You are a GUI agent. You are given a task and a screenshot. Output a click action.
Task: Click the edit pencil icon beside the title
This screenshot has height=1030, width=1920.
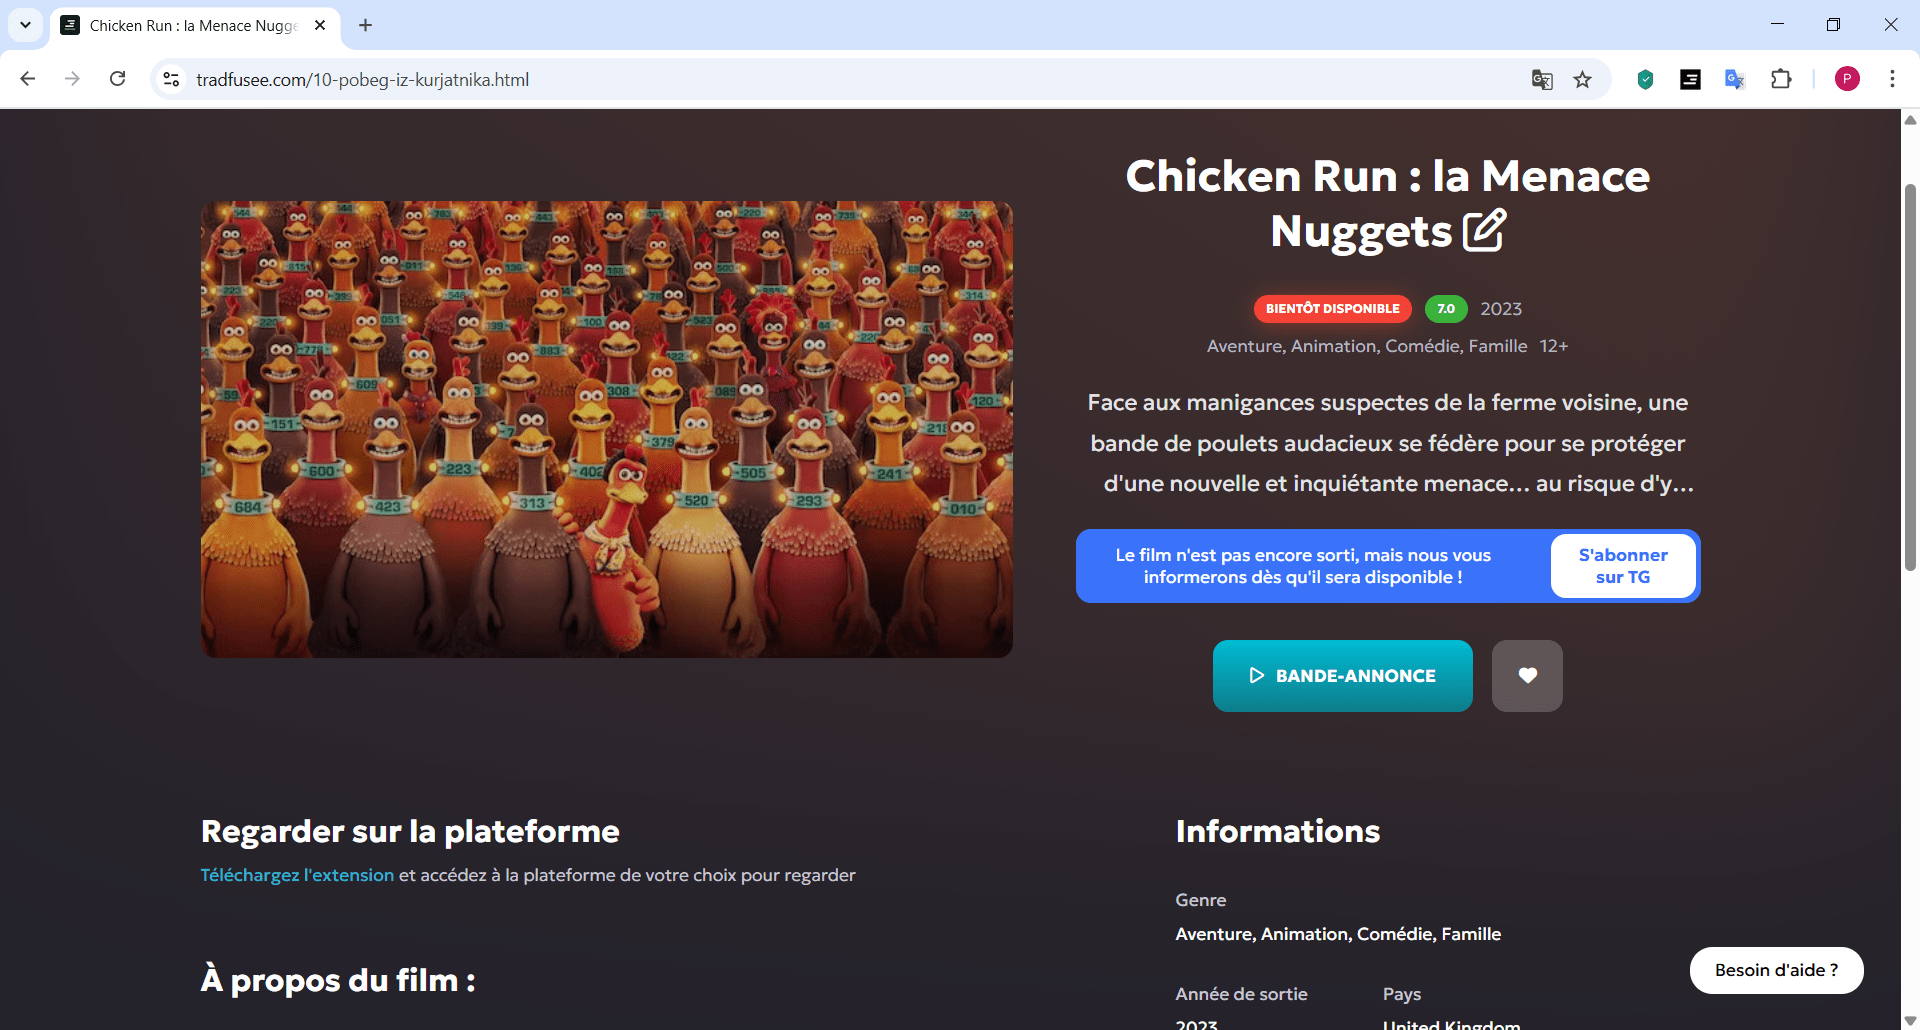click(1484, 230)
